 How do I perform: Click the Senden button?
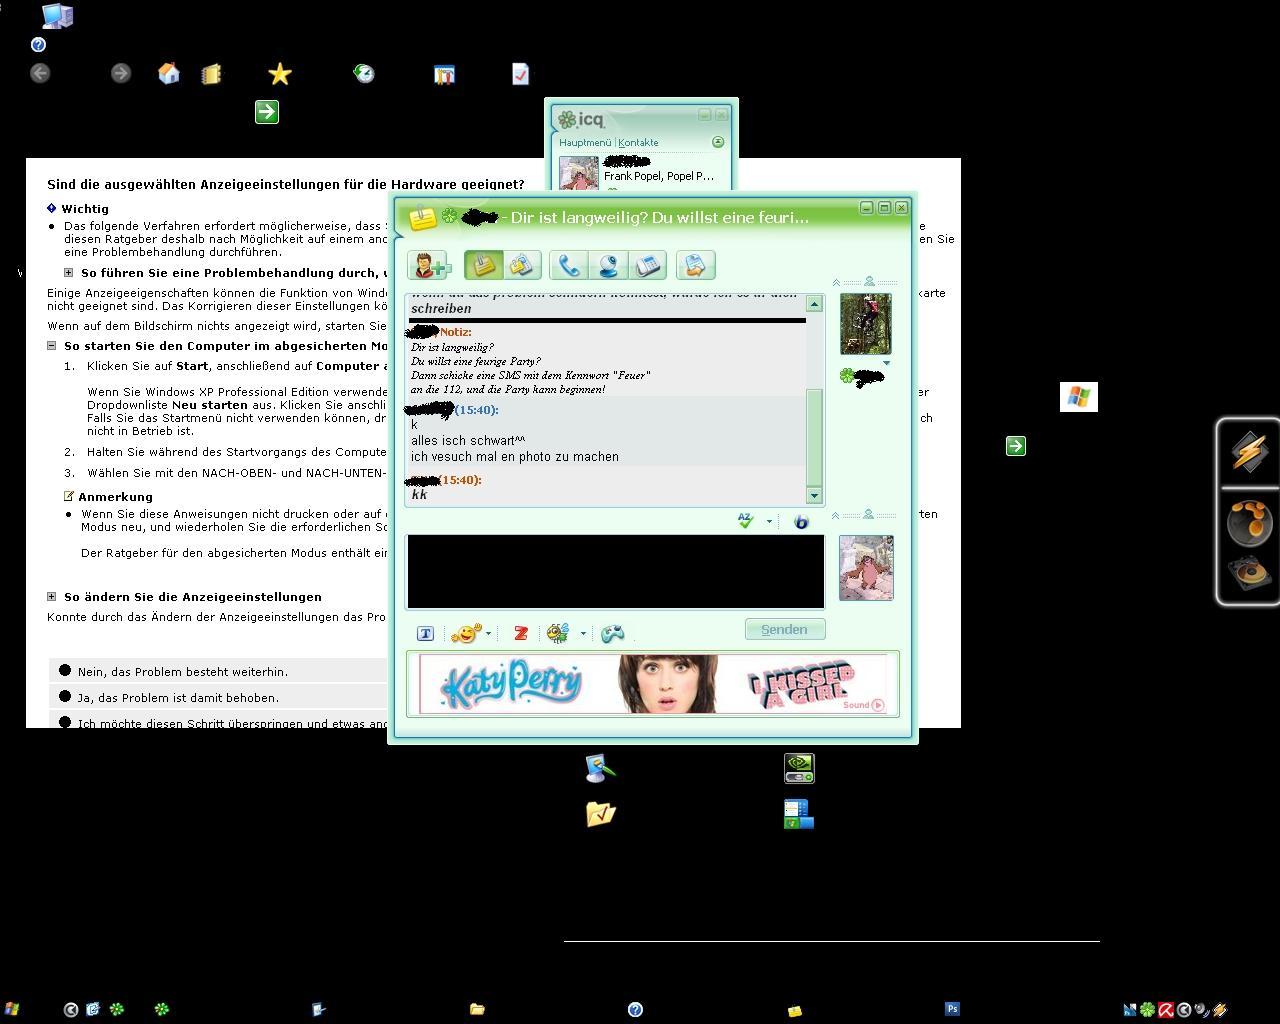coord(785,629)
